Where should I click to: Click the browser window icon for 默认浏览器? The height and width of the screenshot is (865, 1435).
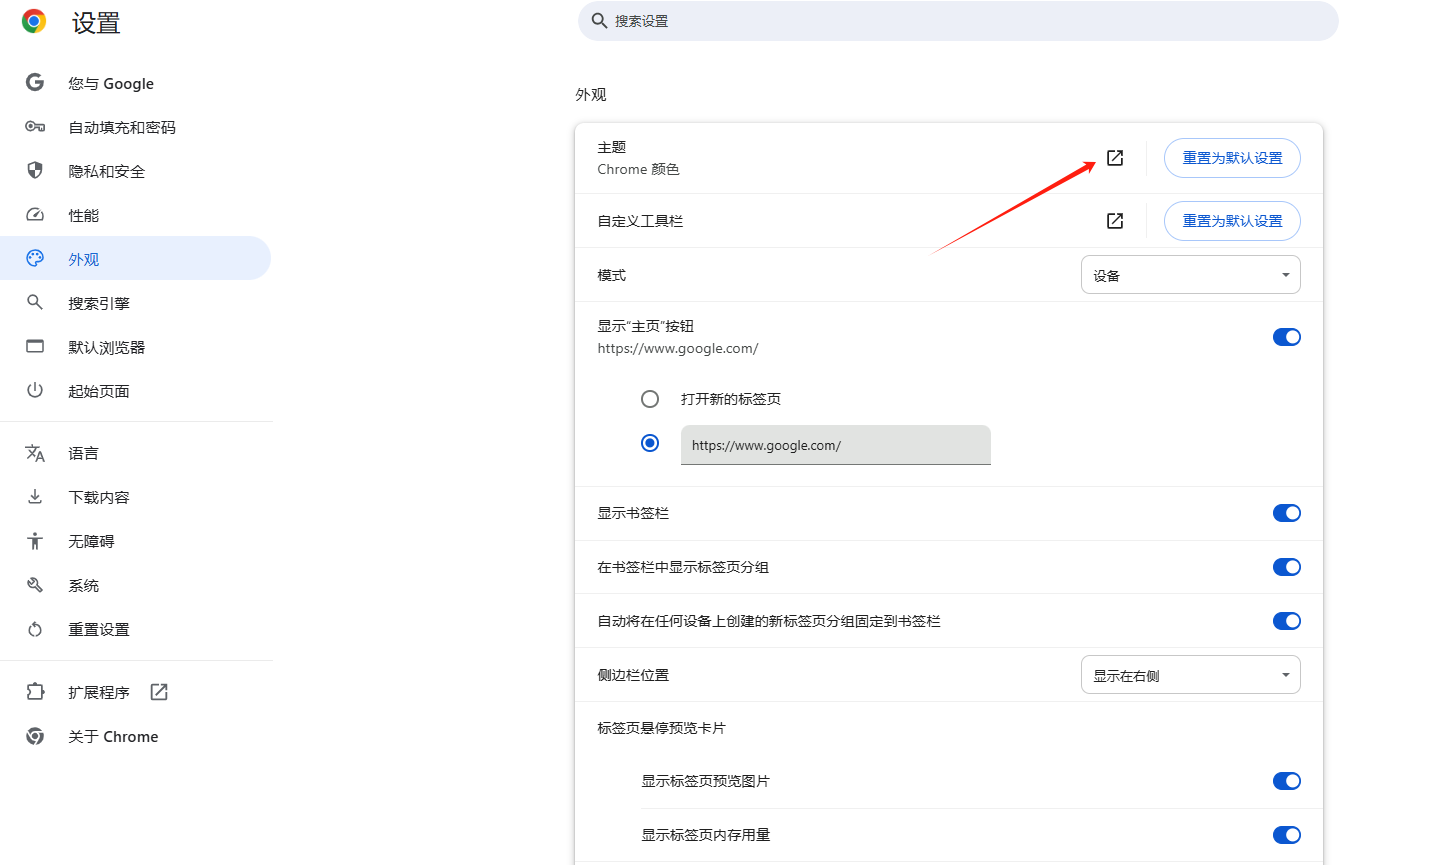[35, 347]
